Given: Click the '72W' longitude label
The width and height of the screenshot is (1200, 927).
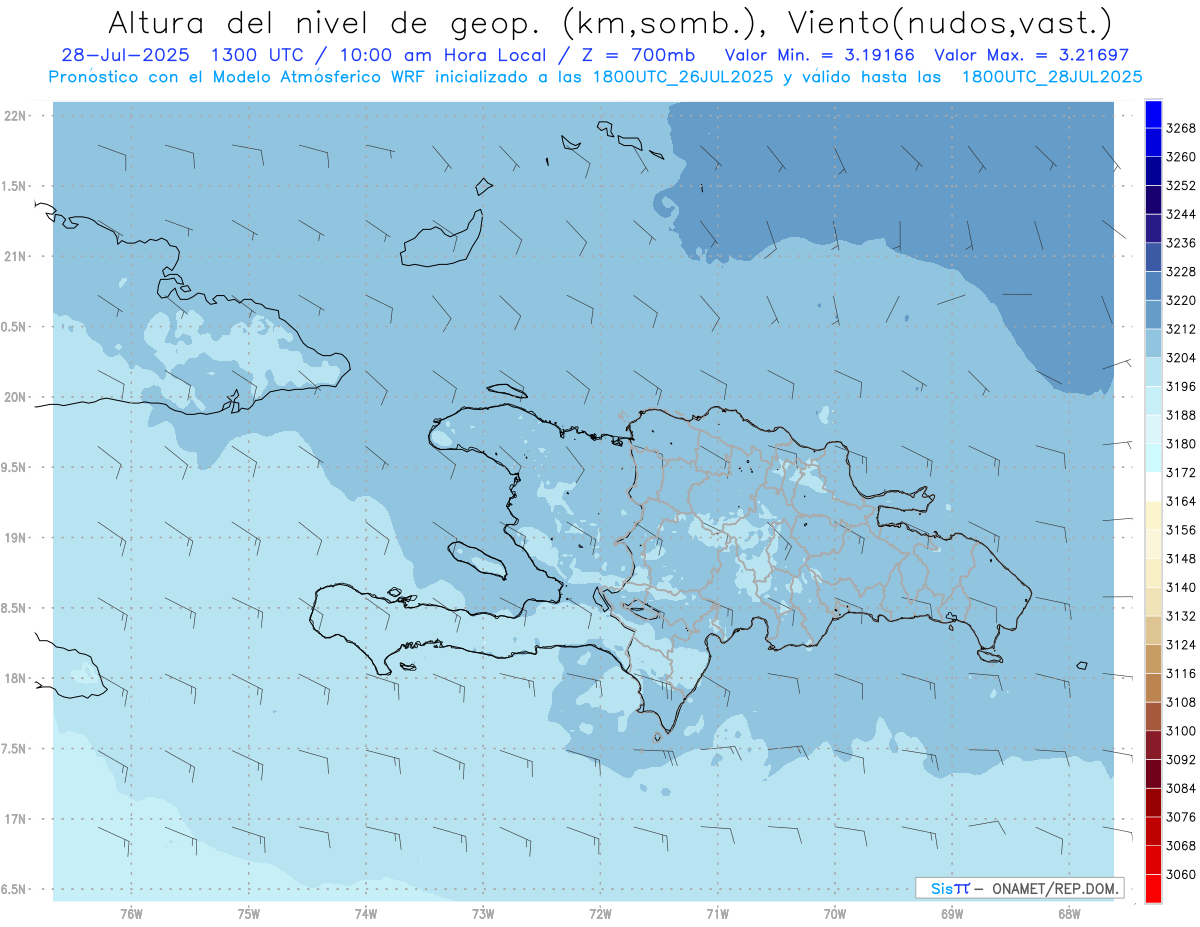Looking at the screenshot, I should coord(600,914).
